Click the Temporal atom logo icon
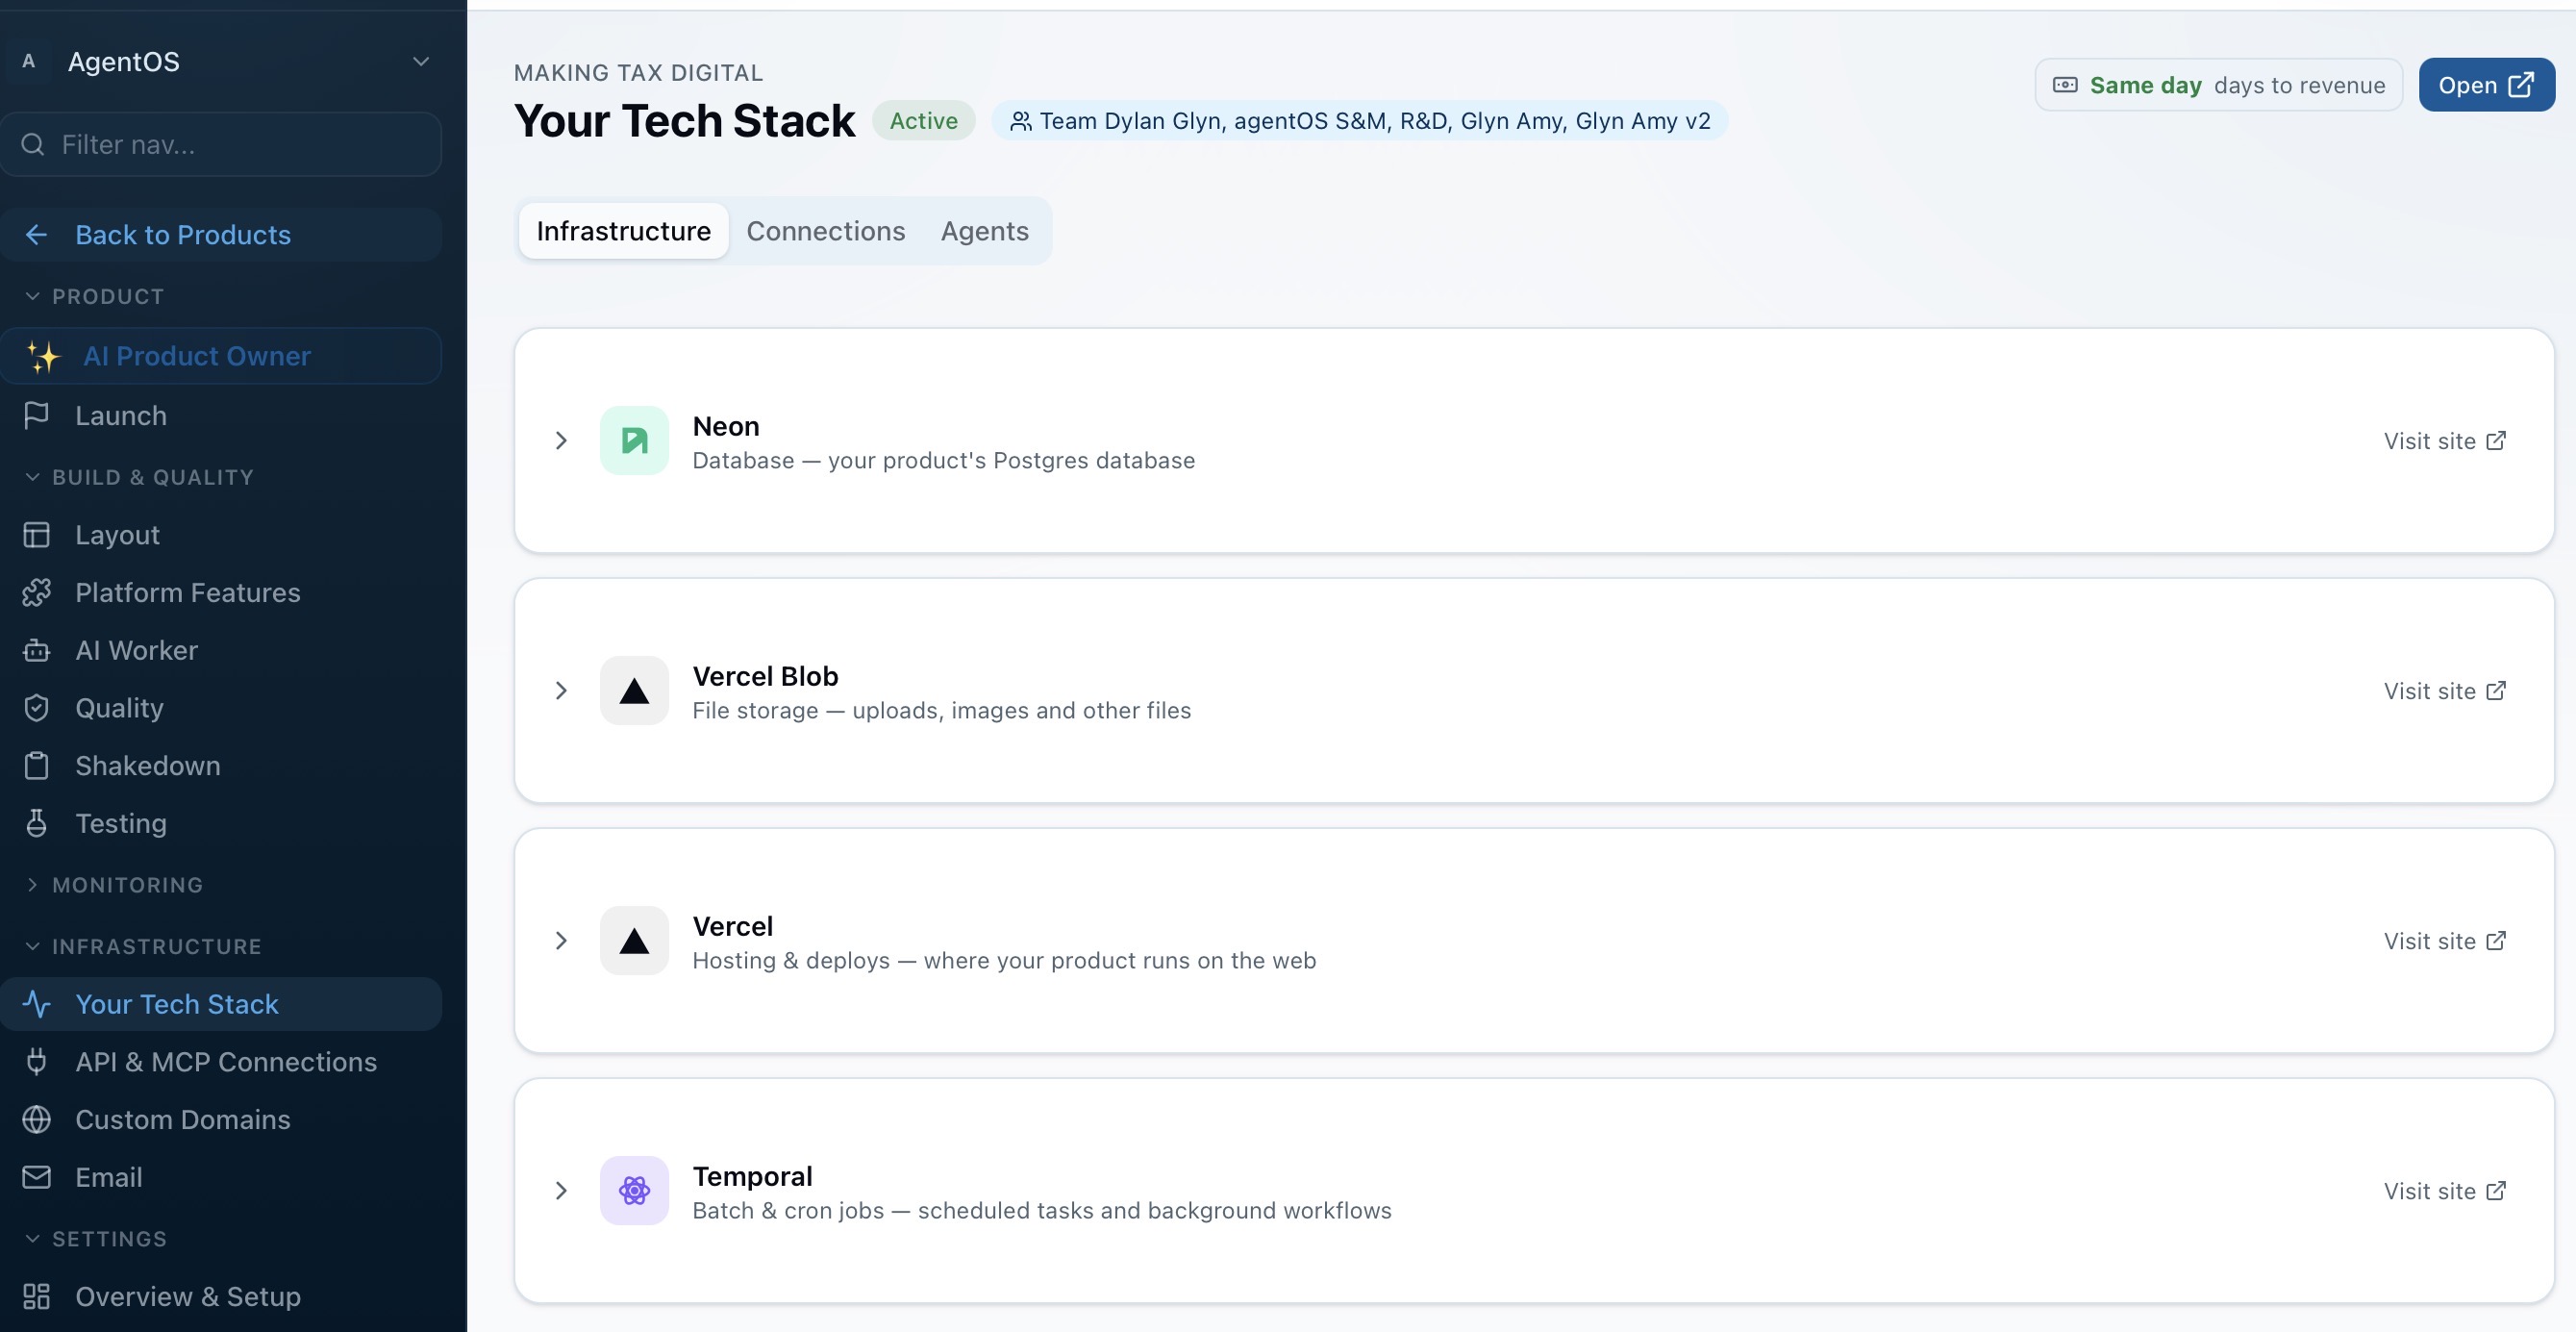This screenshot has height=1332, width=2576. [x=634, y=1190]
